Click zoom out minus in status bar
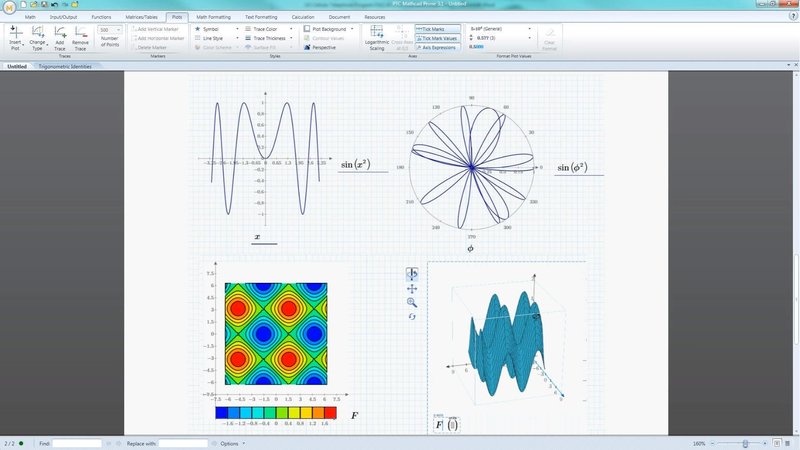 pos(712,443)
